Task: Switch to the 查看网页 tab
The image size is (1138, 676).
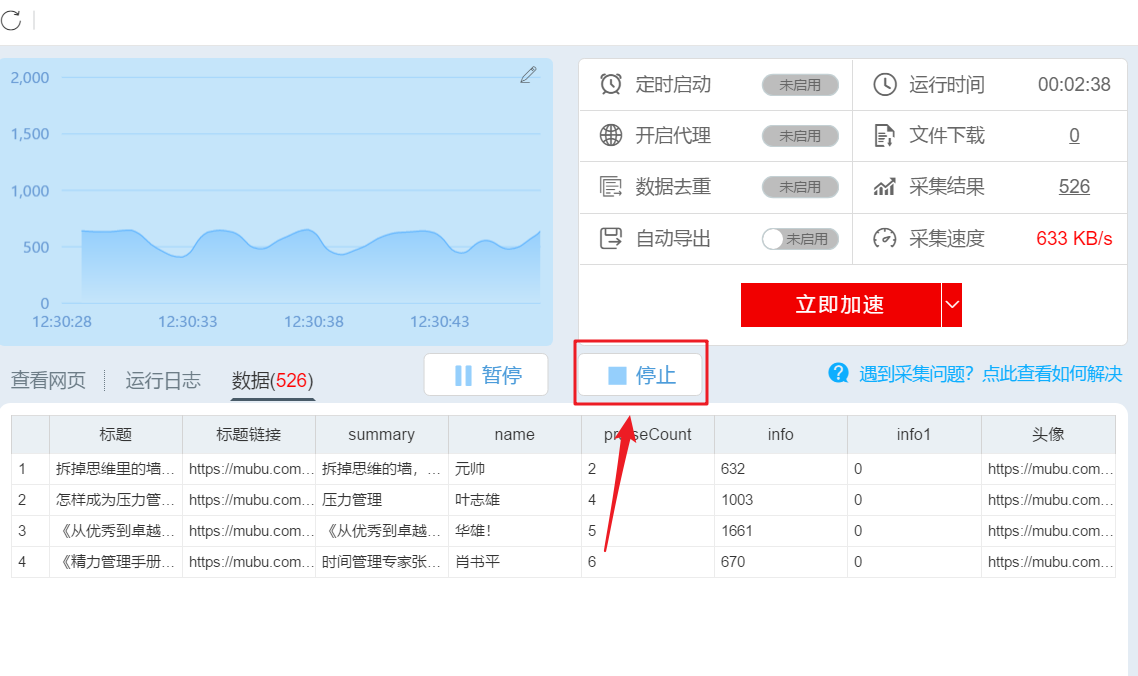Action: tap(48, 380)
